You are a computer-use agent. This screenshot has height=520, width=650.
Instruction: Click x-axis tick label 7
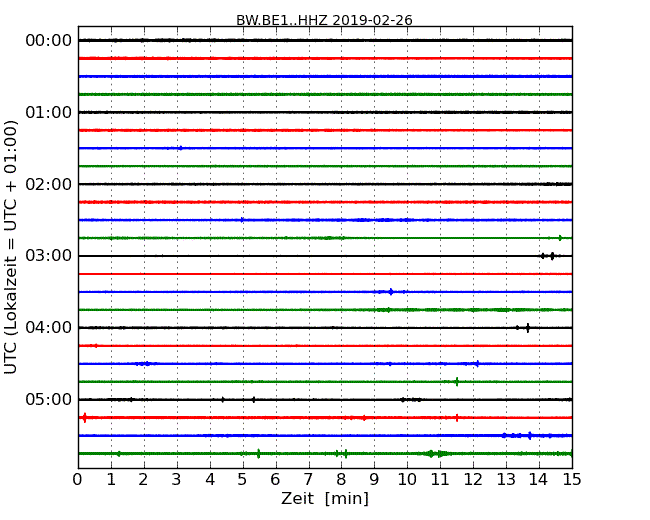(x=308, y=480)
